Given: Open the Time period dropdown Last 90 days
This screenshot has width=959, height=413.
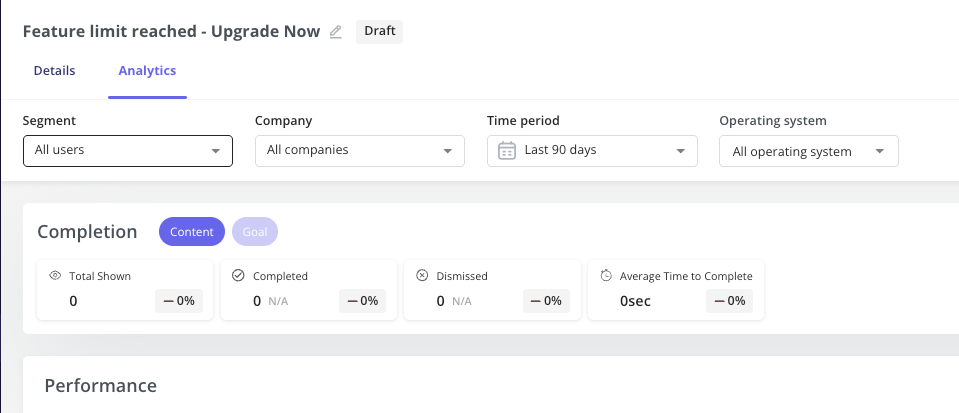Looking at the screenshot, I should tap(592, 151).
